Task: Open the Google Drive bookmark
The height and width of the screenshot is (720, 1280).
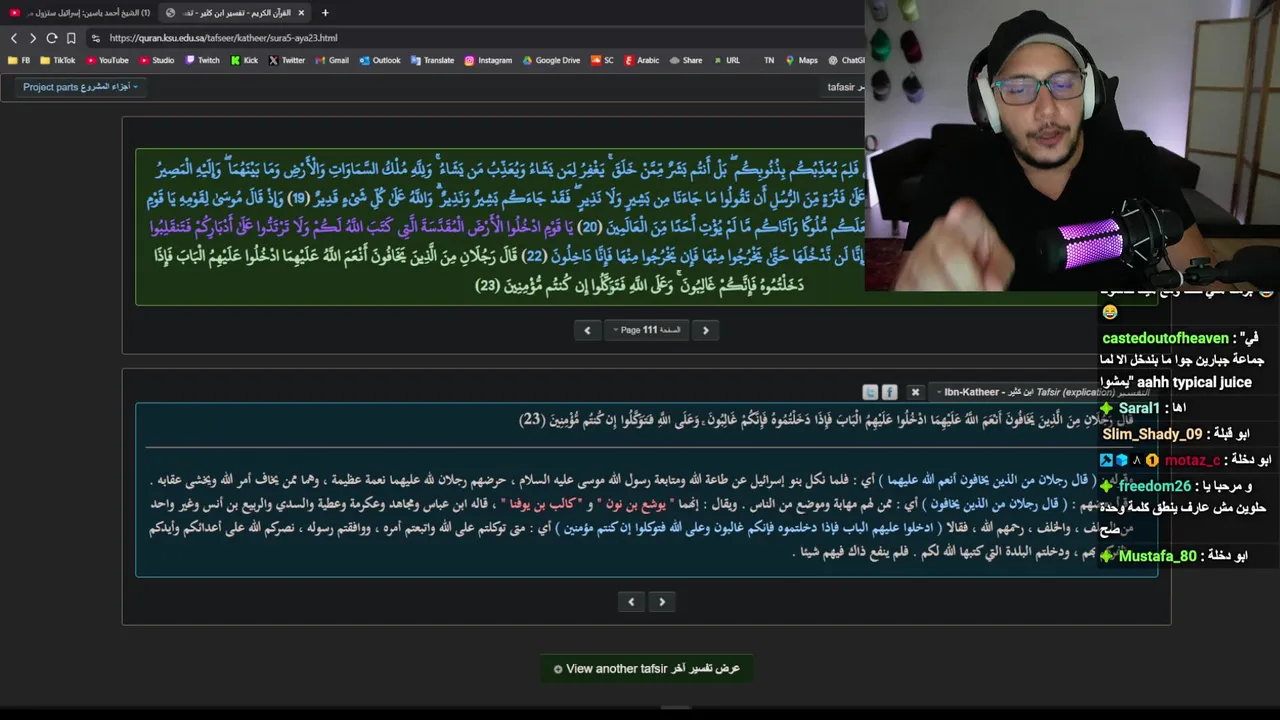Action: (x=551, y=60)
